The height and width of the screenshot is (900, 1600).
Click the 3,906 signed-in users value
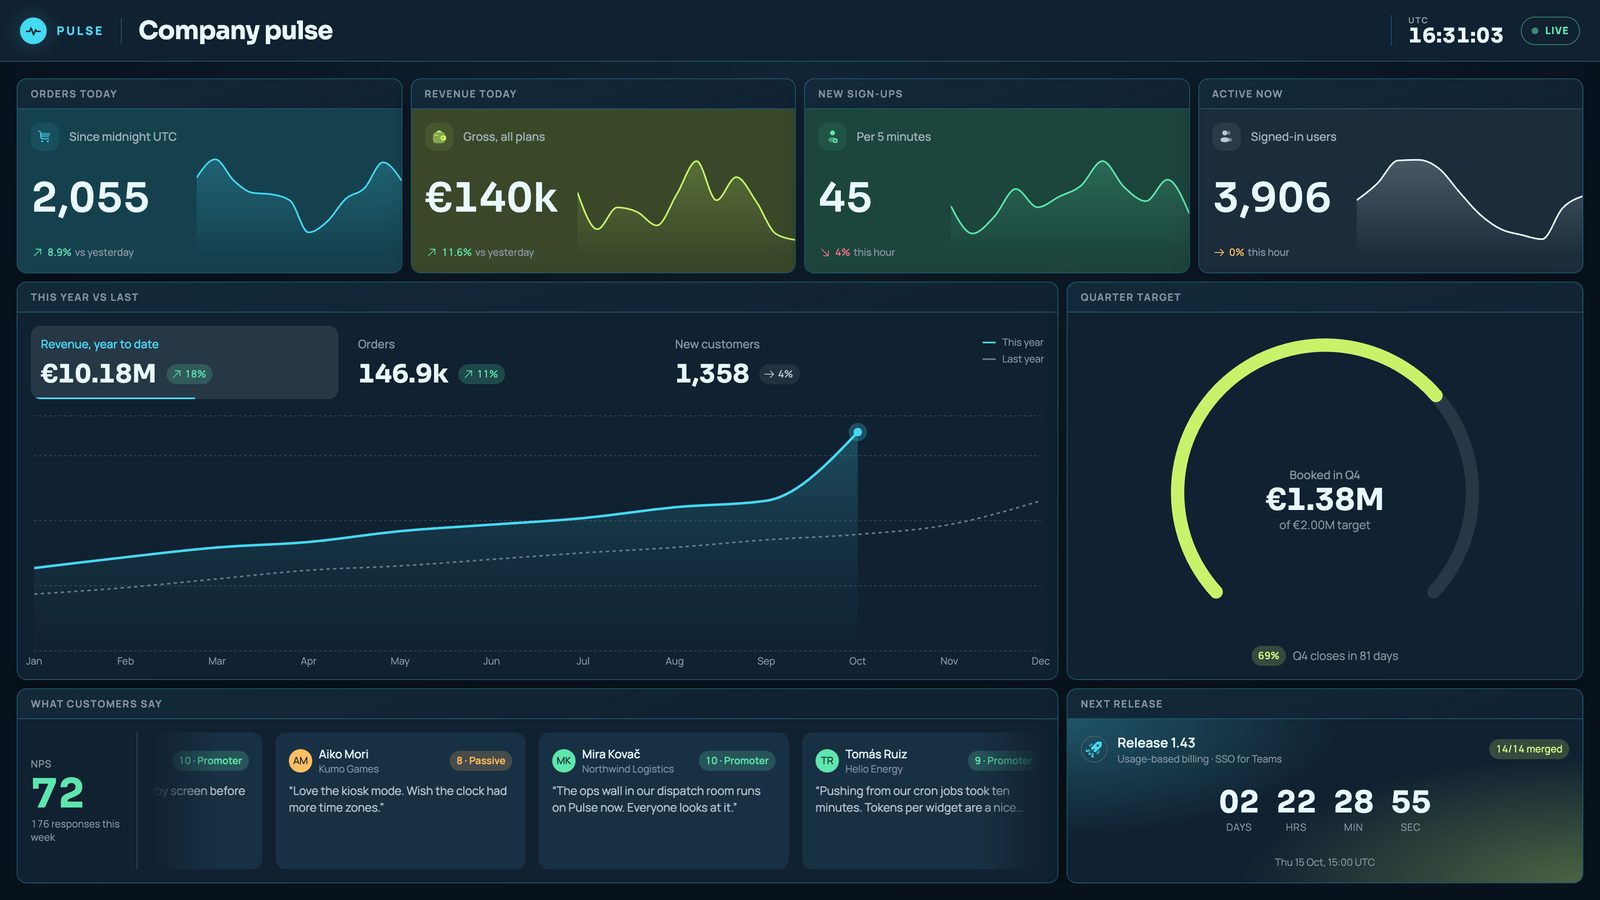(x=1272, y=198)
